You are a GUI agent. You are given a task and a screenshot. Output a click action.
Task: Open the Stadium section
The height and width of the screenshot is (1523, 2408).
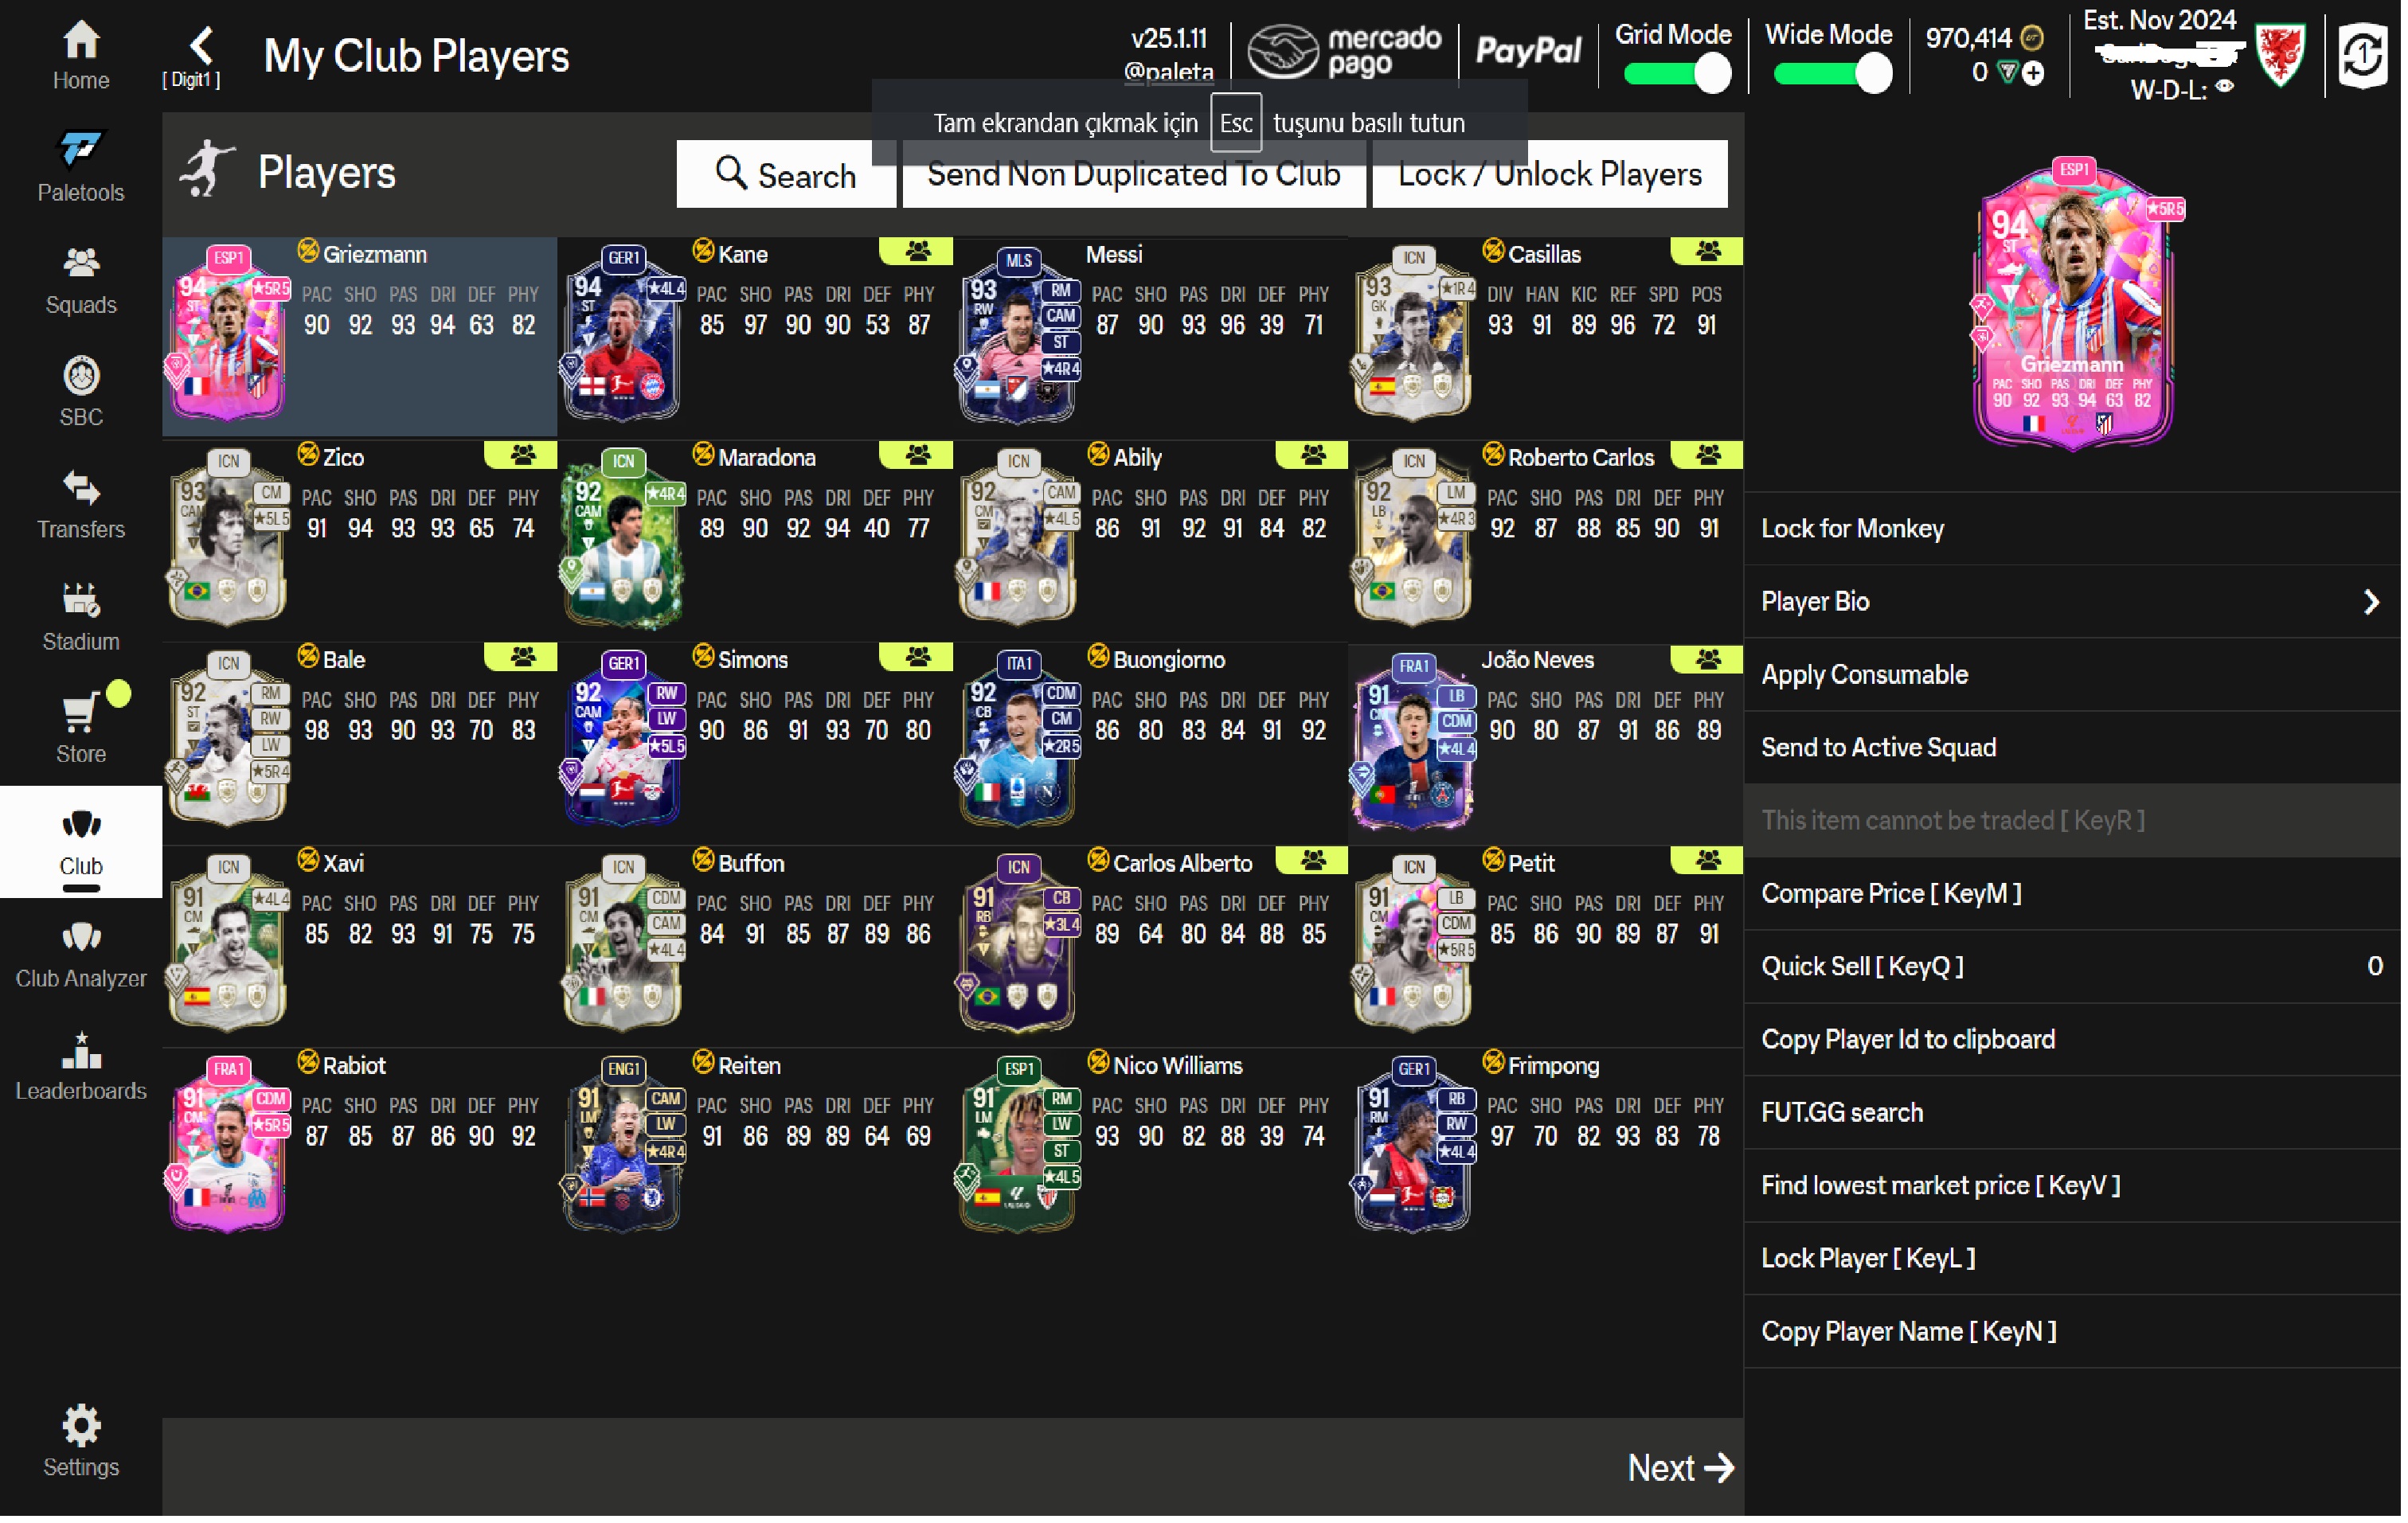click(81, 601)
